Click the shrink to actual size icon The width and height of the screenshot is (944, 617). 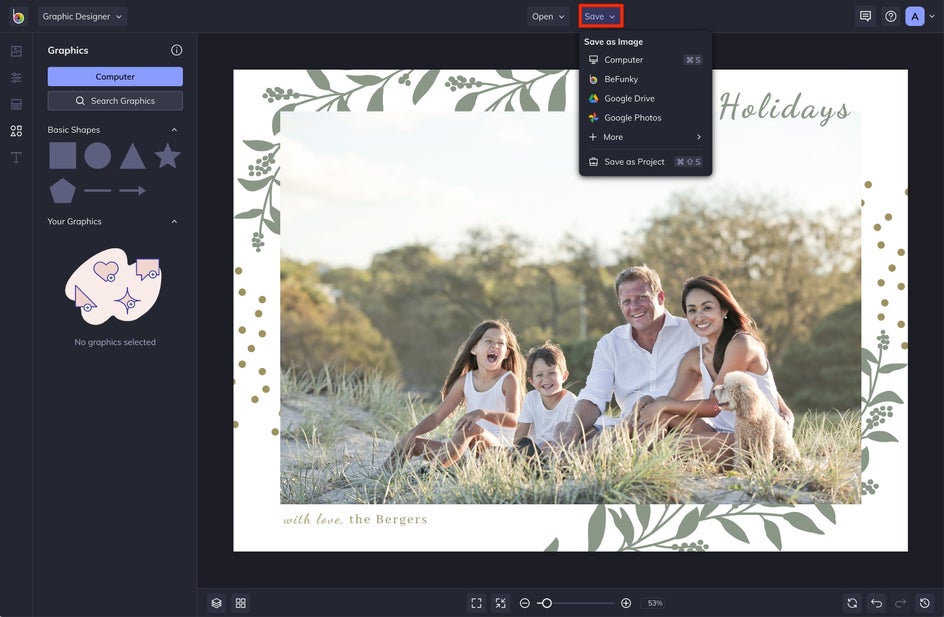point(500,603)
